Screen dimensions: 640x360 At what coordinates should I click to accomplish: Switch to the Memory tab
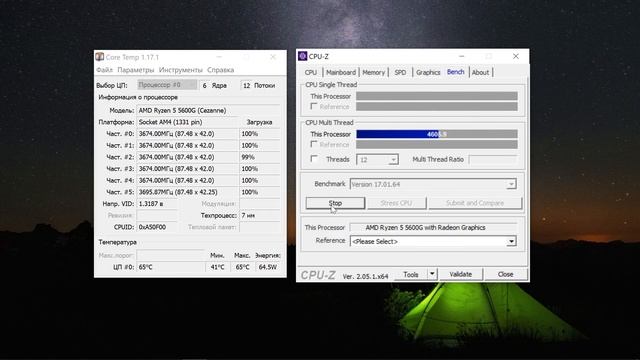click(373, 72)
